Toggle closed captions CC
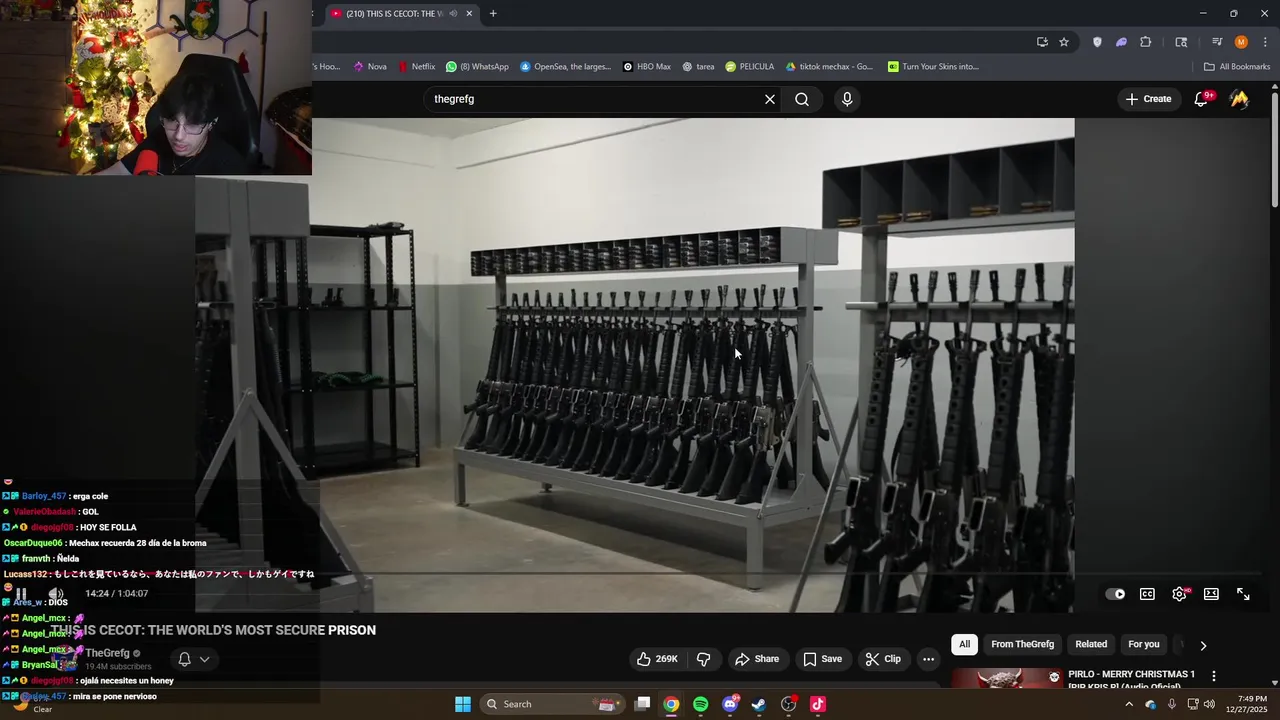This screenshot has height=720, width=1280. pos(1147,594)
